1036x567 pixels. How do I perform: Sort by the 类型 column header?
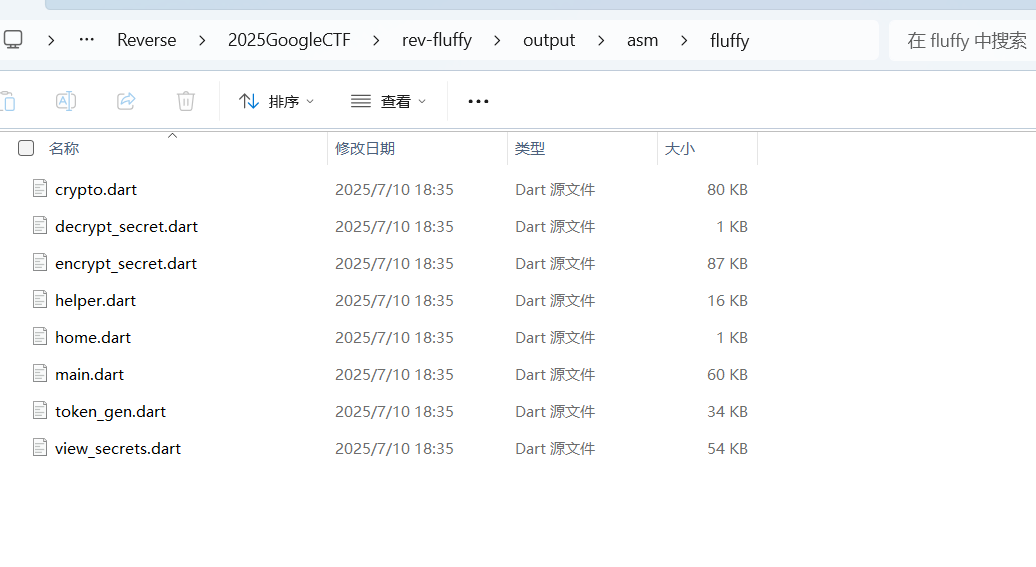[x=530, y=148]
